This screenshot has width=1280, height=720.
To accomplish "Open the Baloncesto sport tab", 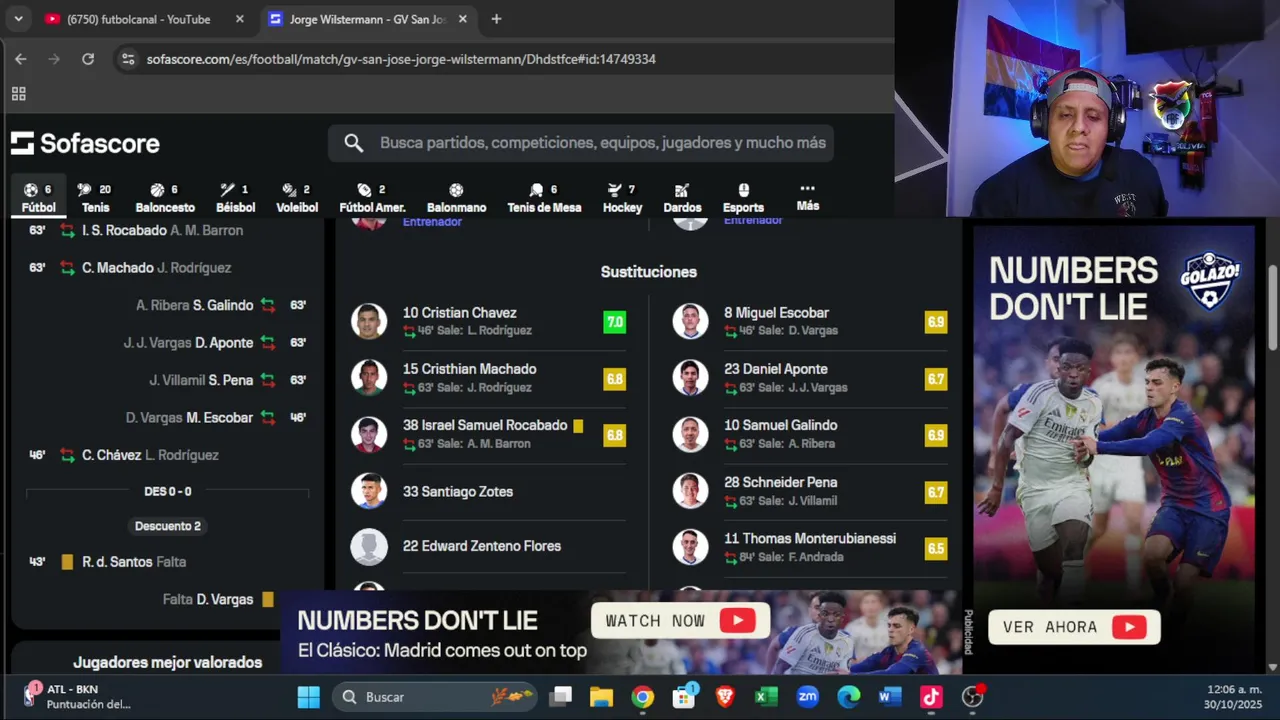I will [x=165, y=198].
